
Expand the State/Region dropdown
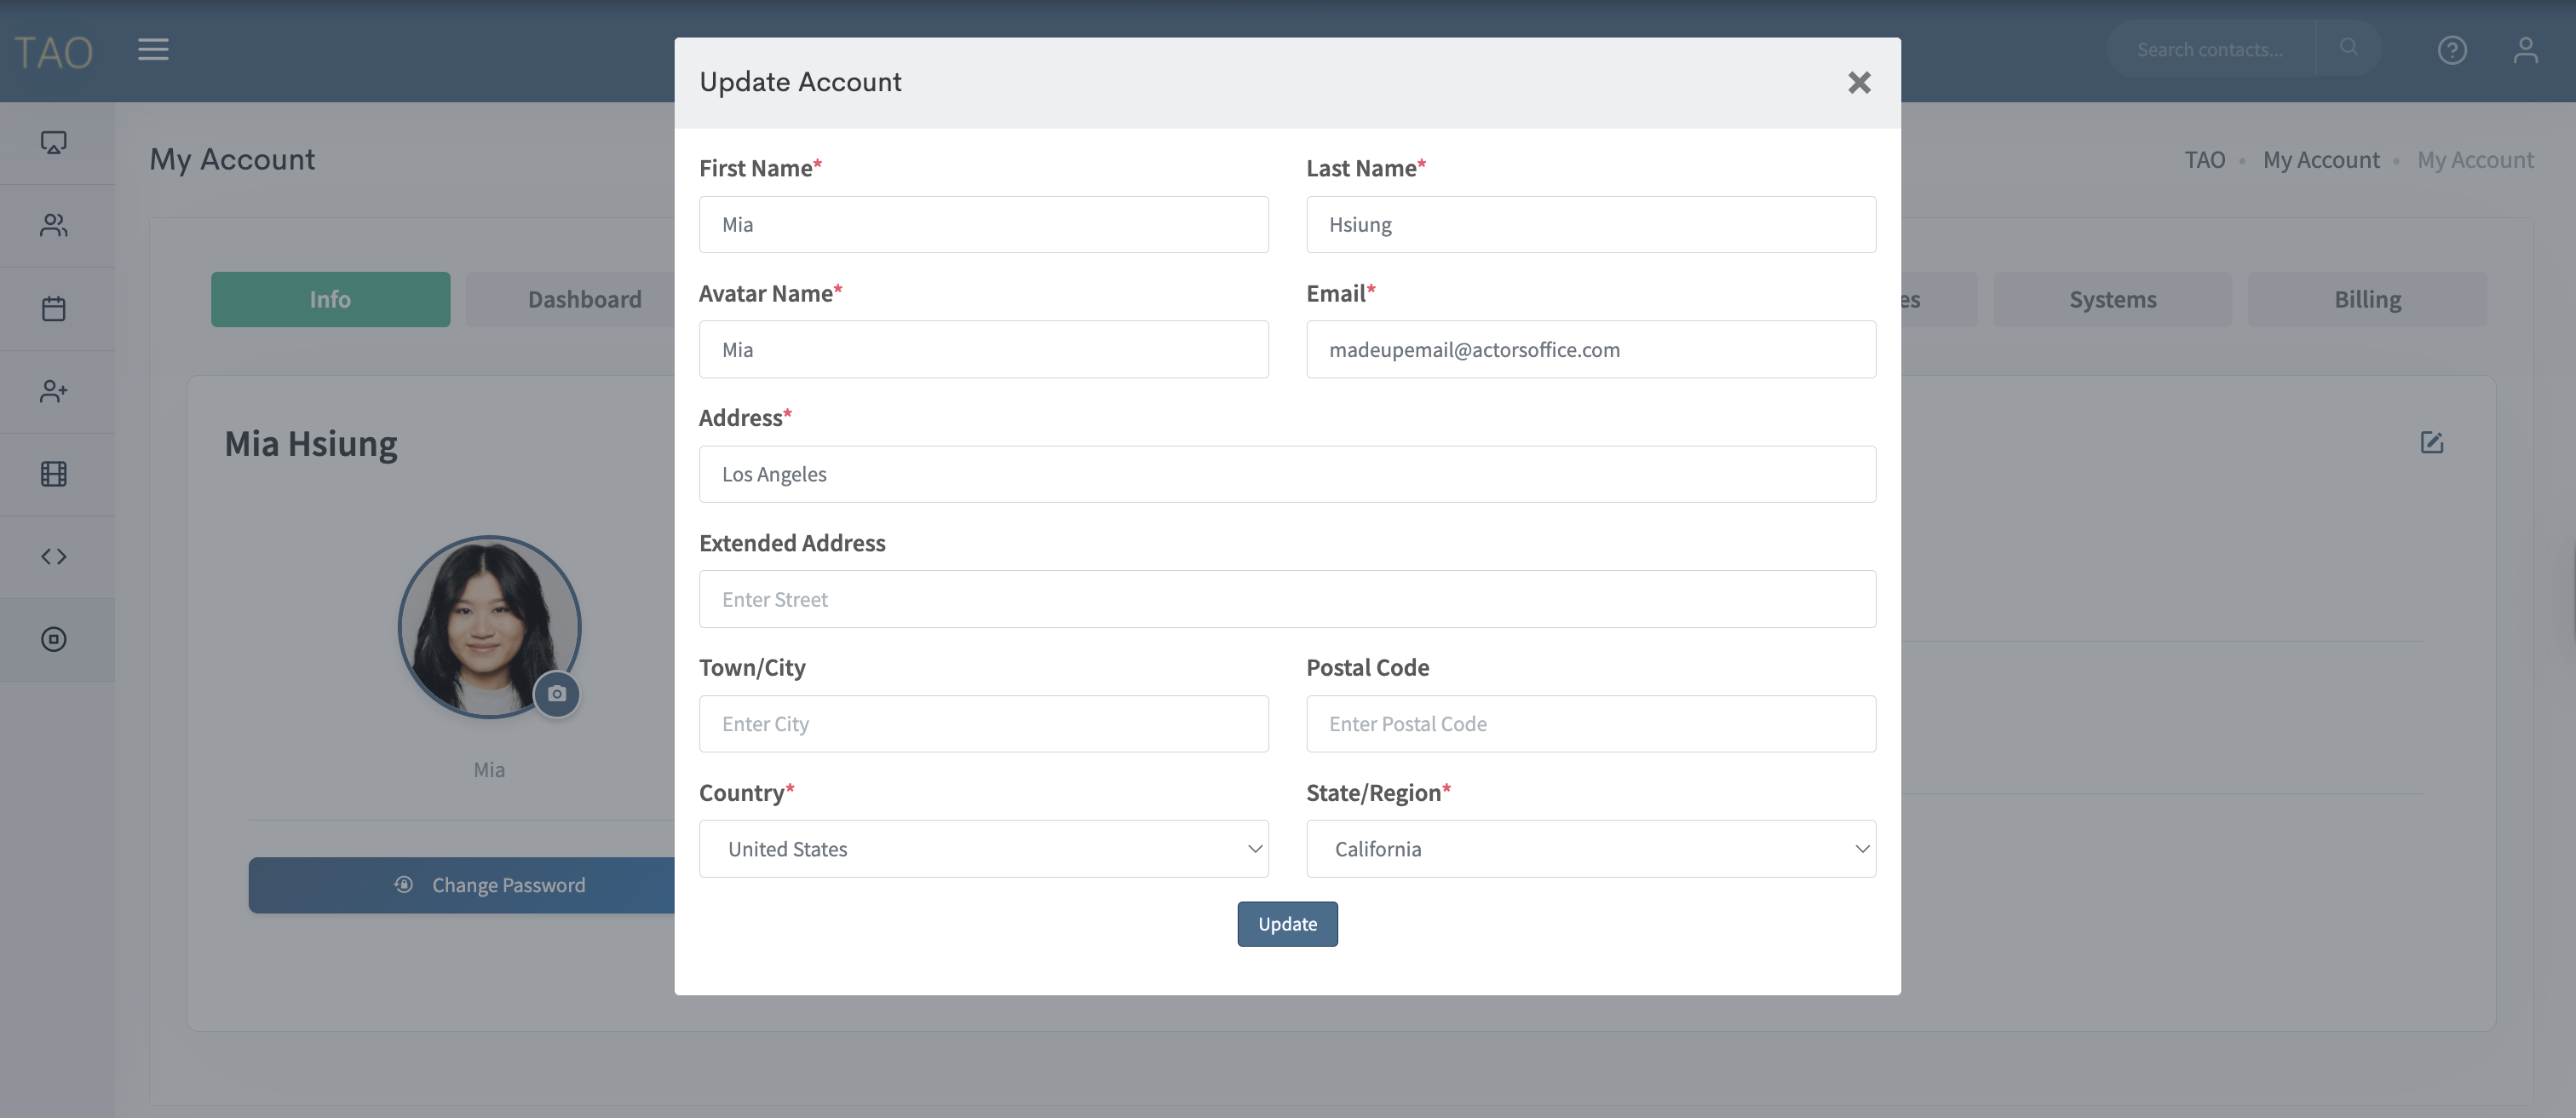pos(1590,848)
